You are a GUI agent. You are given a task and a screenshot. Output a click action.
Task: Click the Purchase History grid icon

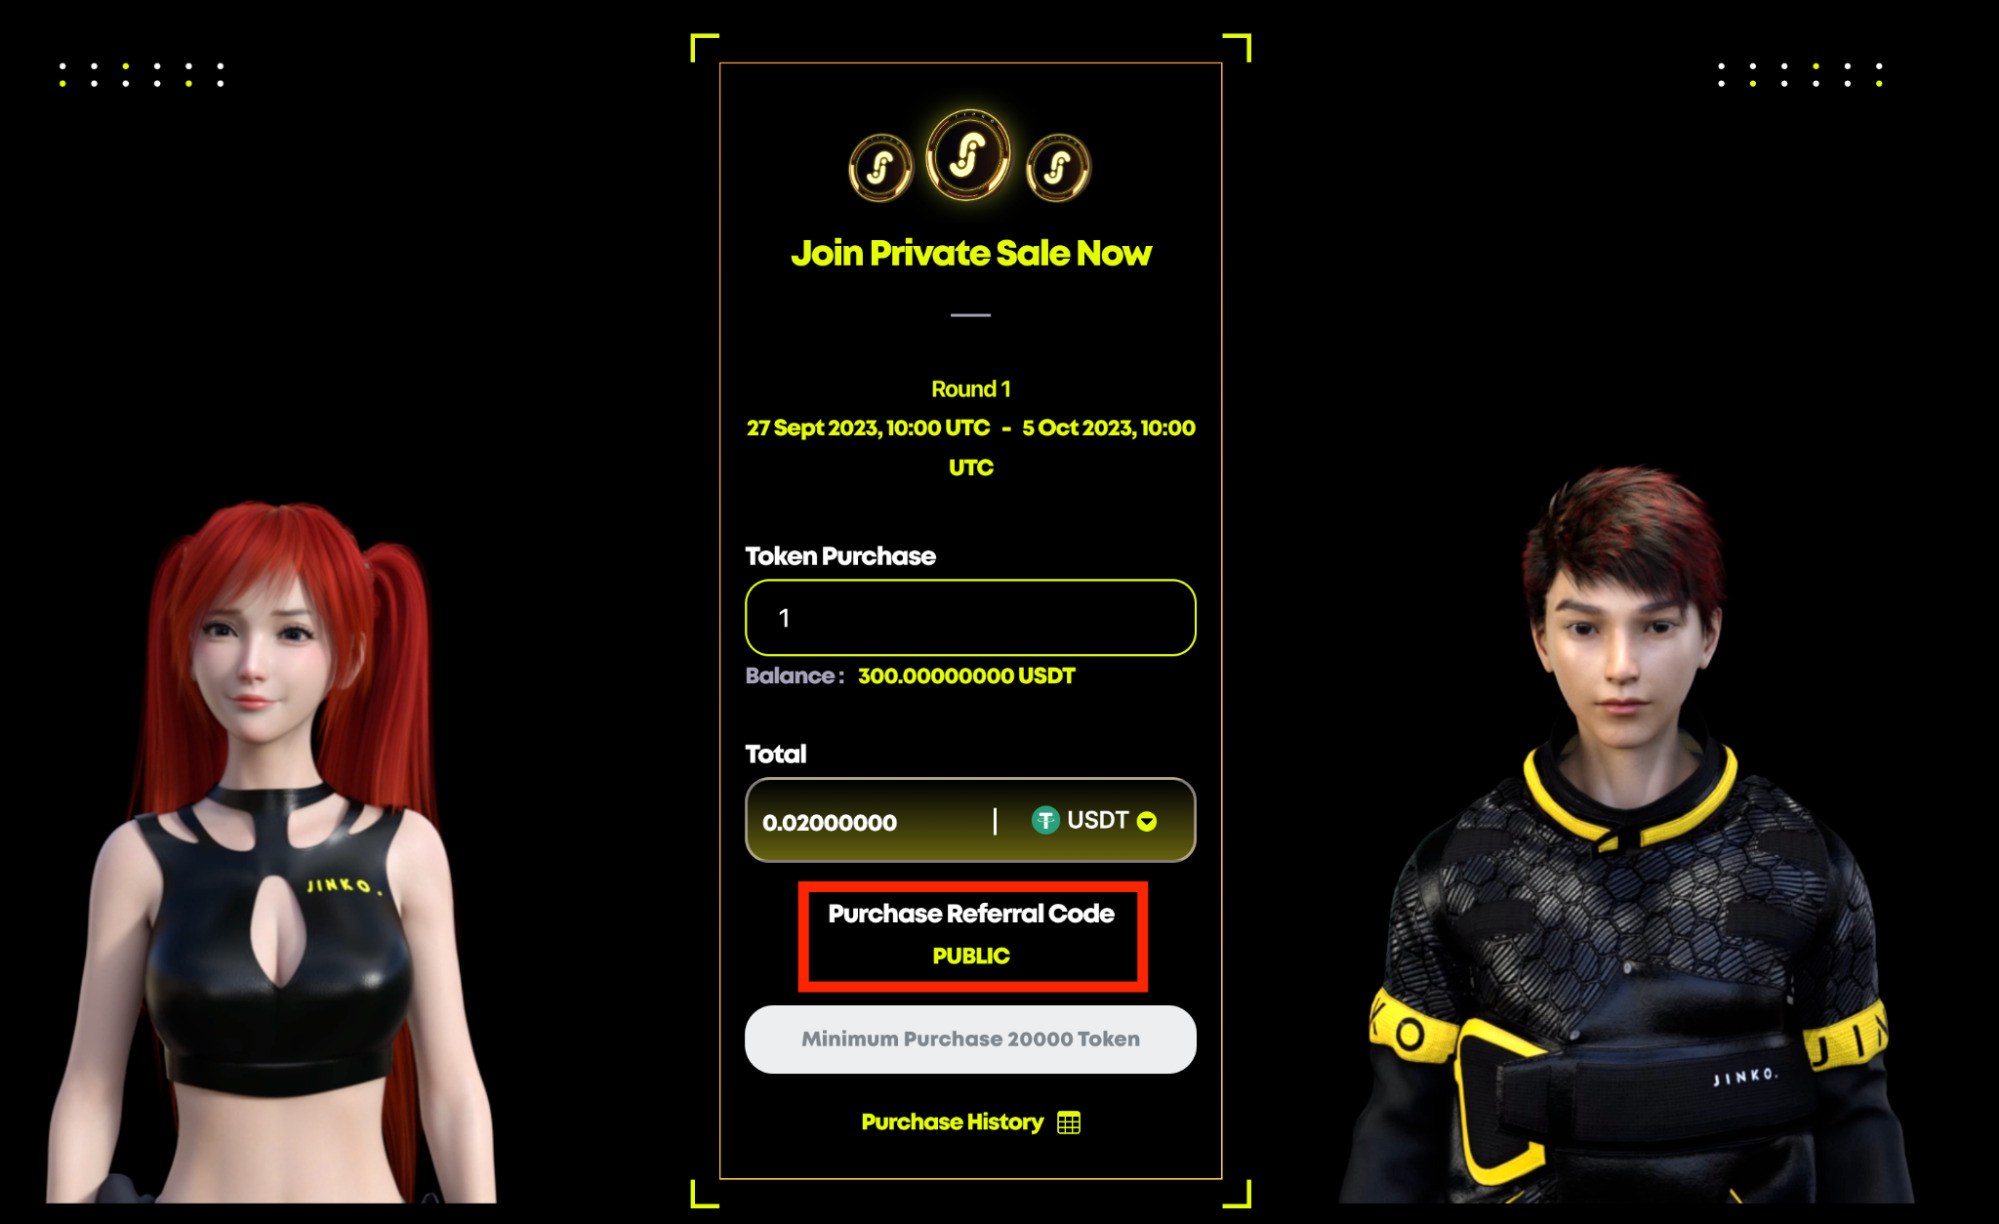1081,1121
